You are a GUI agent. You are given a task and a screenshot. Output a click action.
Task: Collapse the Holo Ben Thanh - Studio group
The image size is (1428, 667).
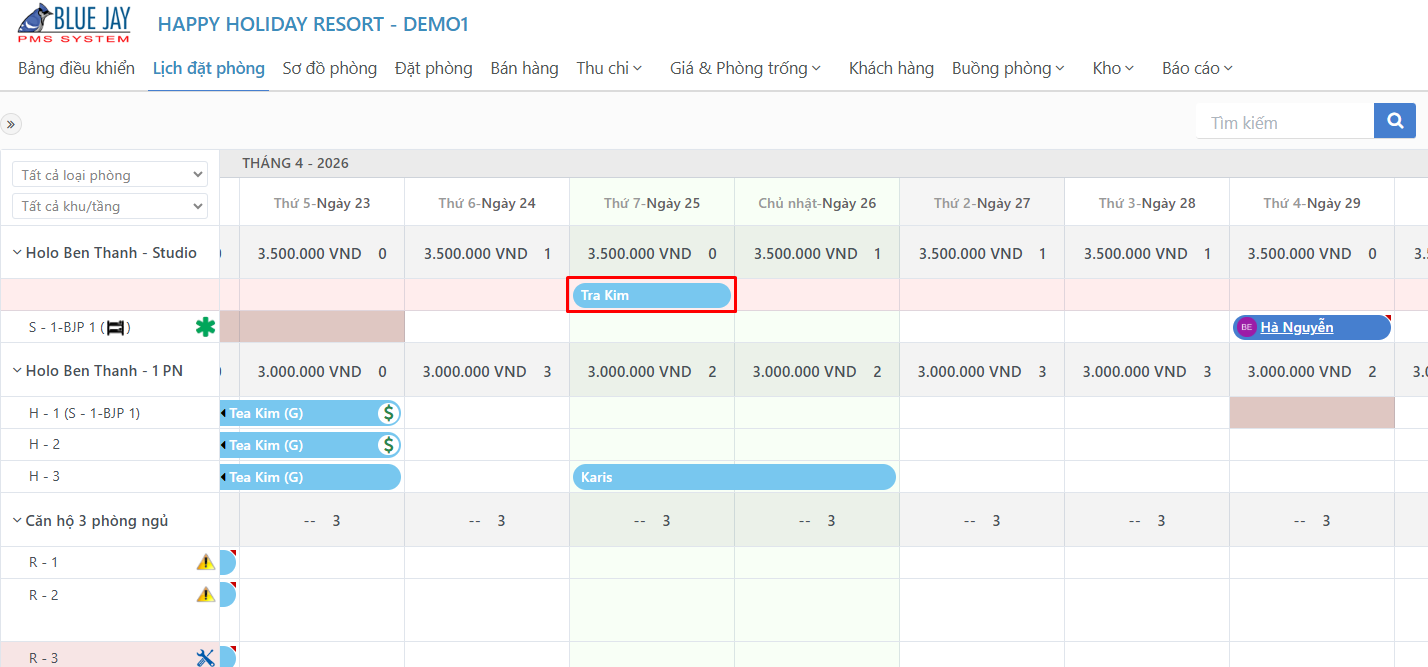point(17,253)
